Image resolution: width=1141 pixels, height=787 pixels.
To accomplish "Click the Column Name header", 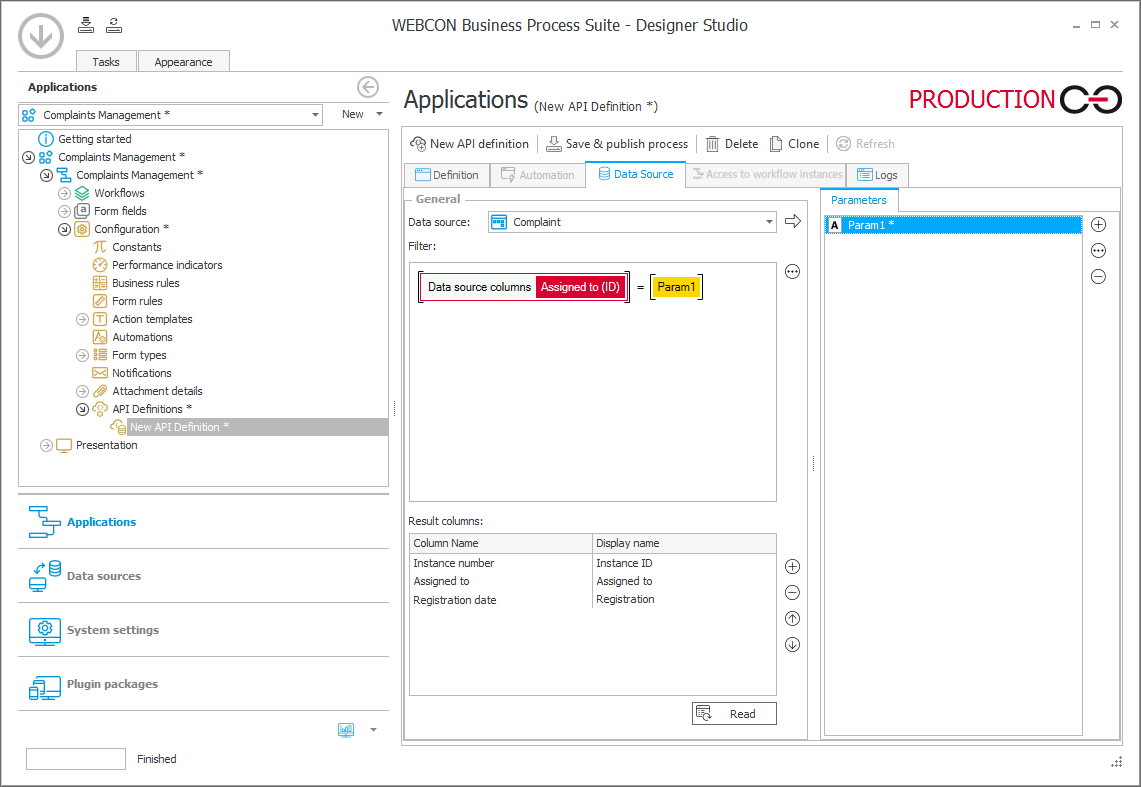I will click(x=501, y=543).
